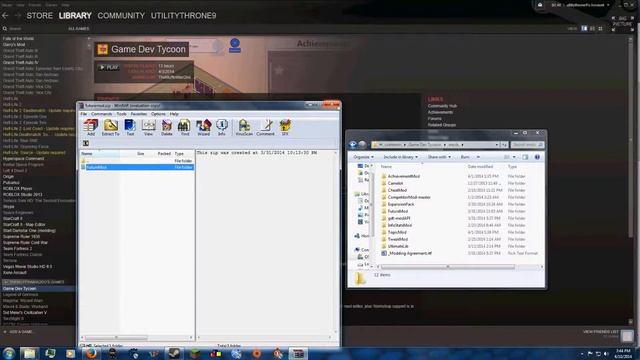Open the Steam STORE tab
Viewport: 640px width, 360px height.
(x=40, y=16)
